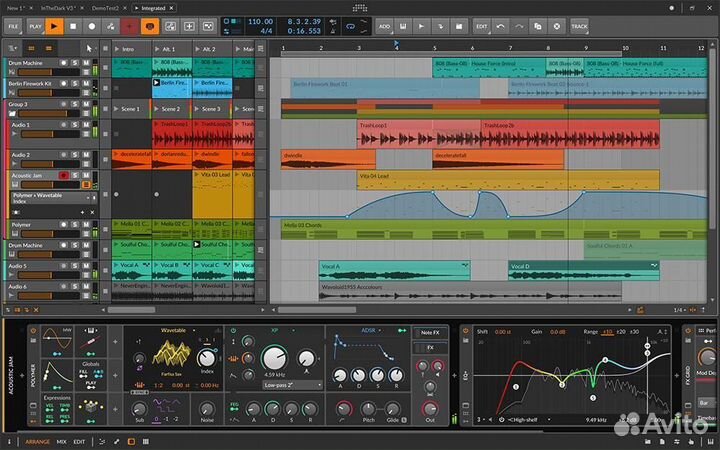The image size is (720, 450).
Task: Switch to the EDIT view in footer
Action: pyautogui.click(x=79, y=441)
